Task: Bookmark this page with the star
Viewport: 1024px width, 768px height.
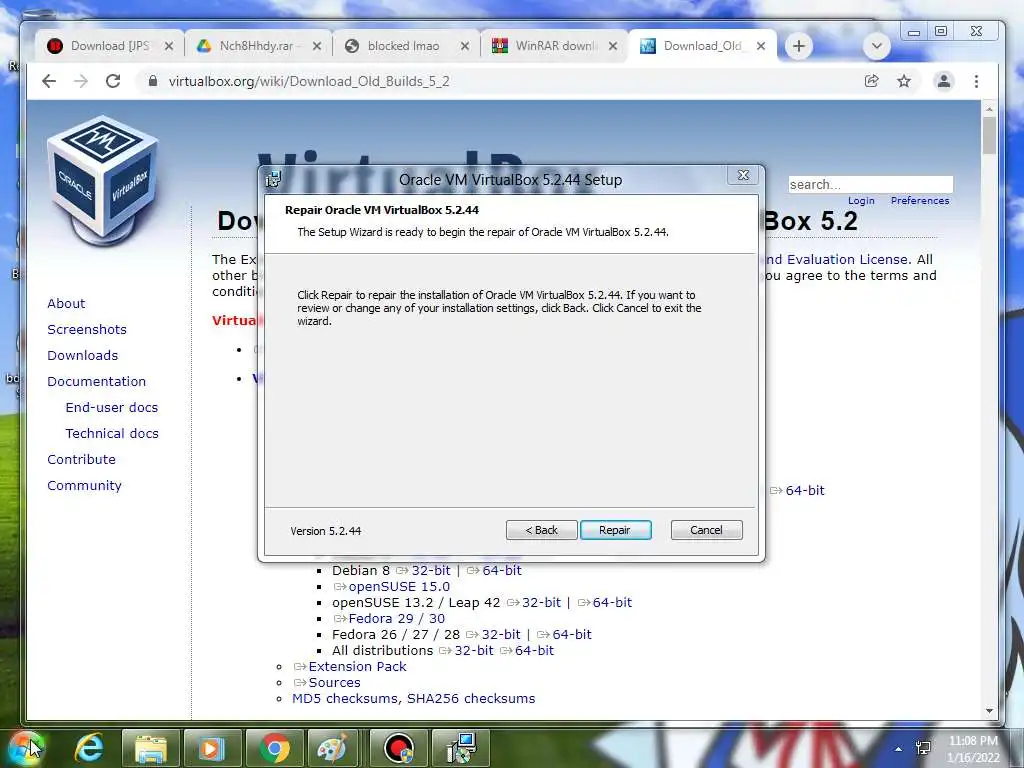Action: click(904, 81)
